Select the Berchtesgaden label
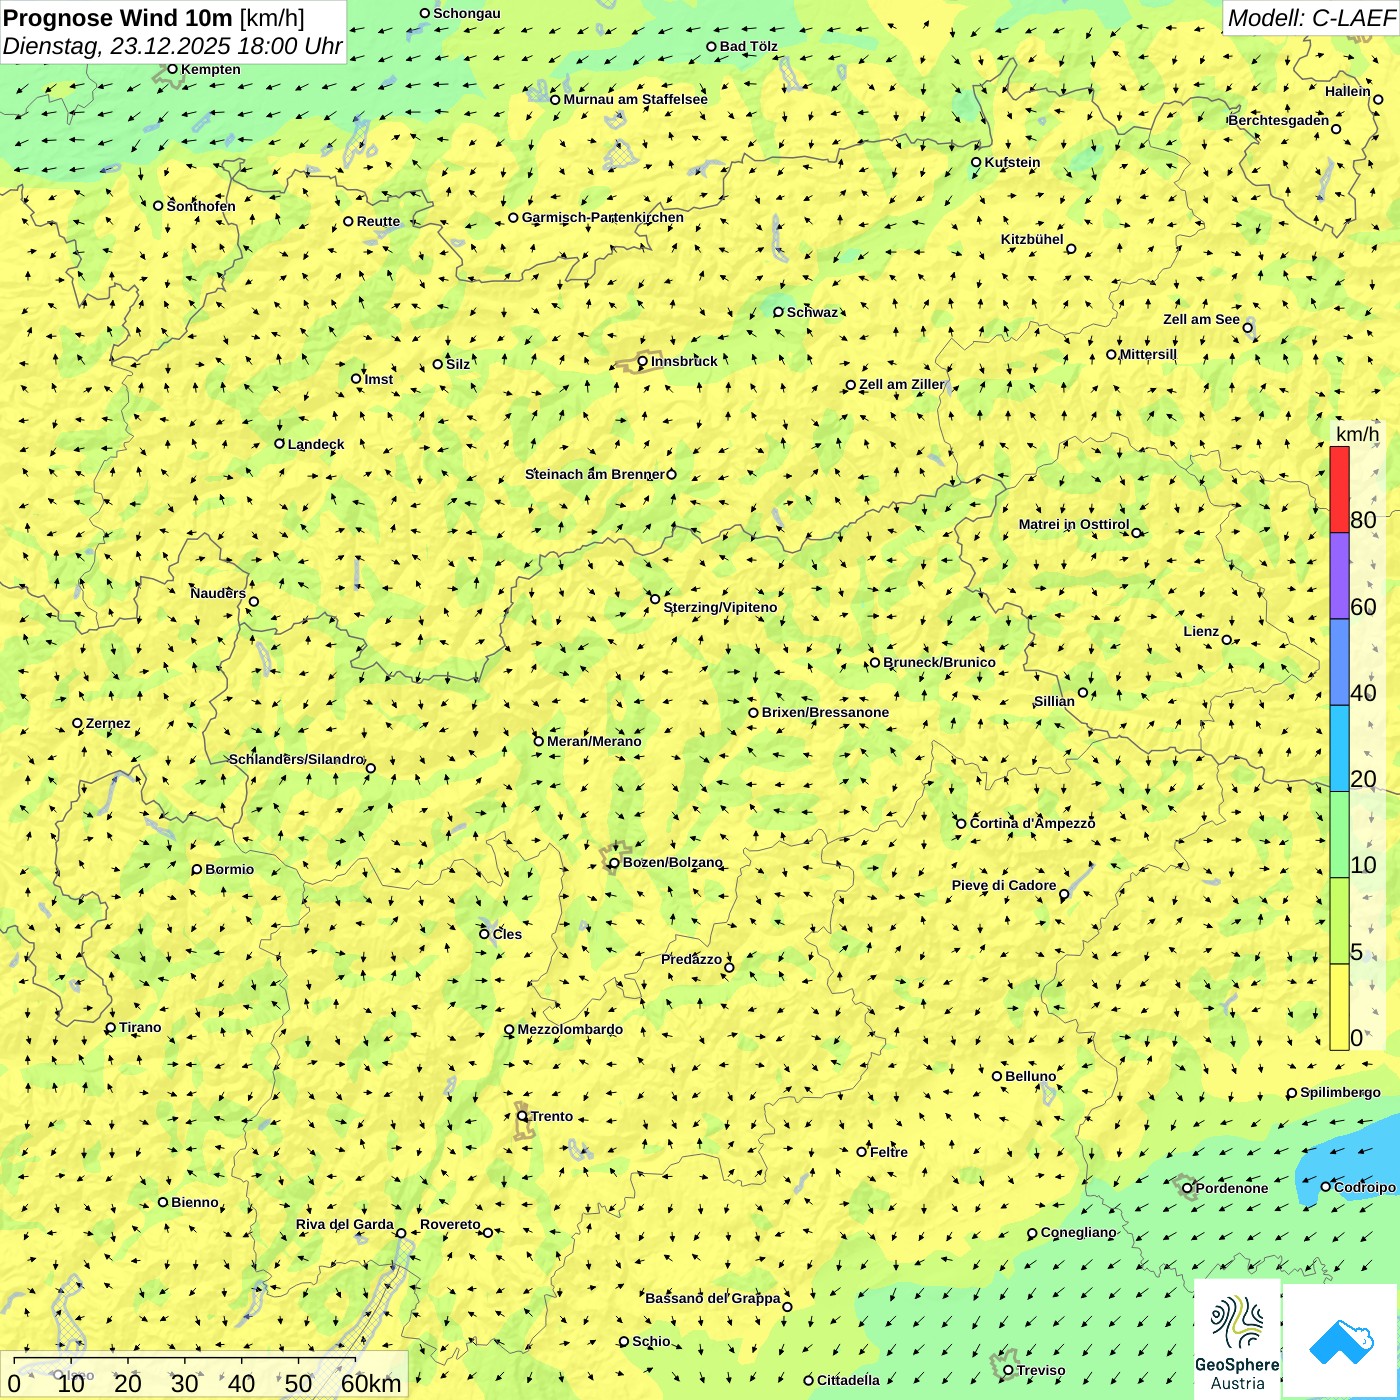 coord(1279,120)
